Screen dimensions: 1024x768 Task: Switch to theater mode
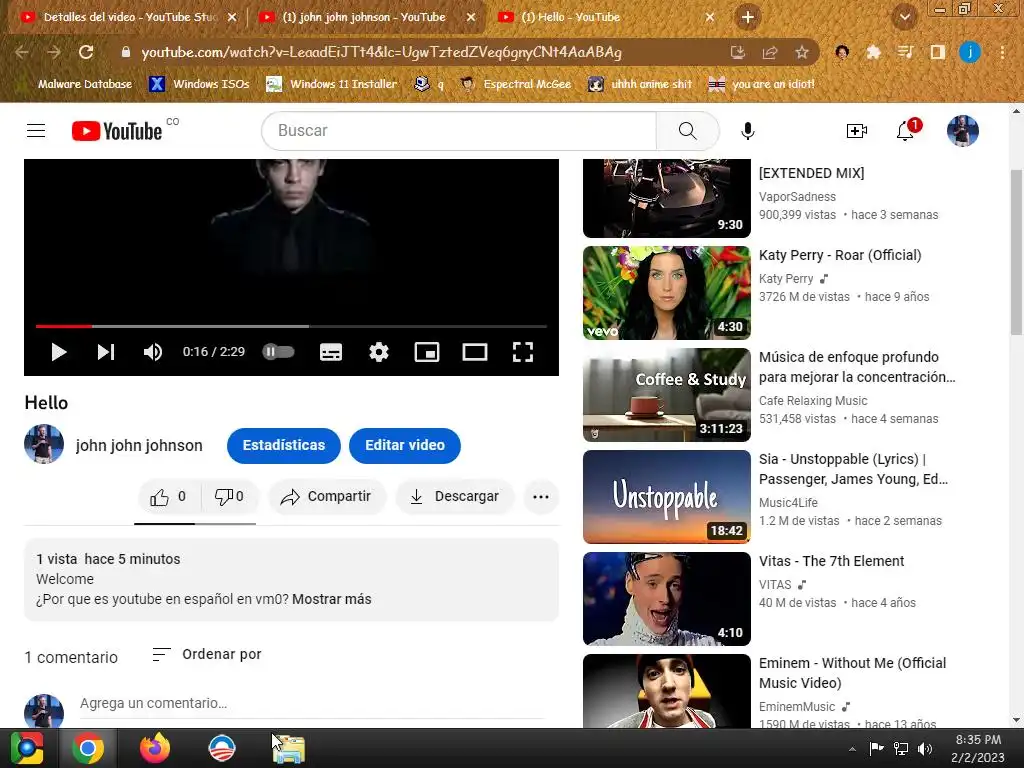pyautogui.click(x=475, y=352)
